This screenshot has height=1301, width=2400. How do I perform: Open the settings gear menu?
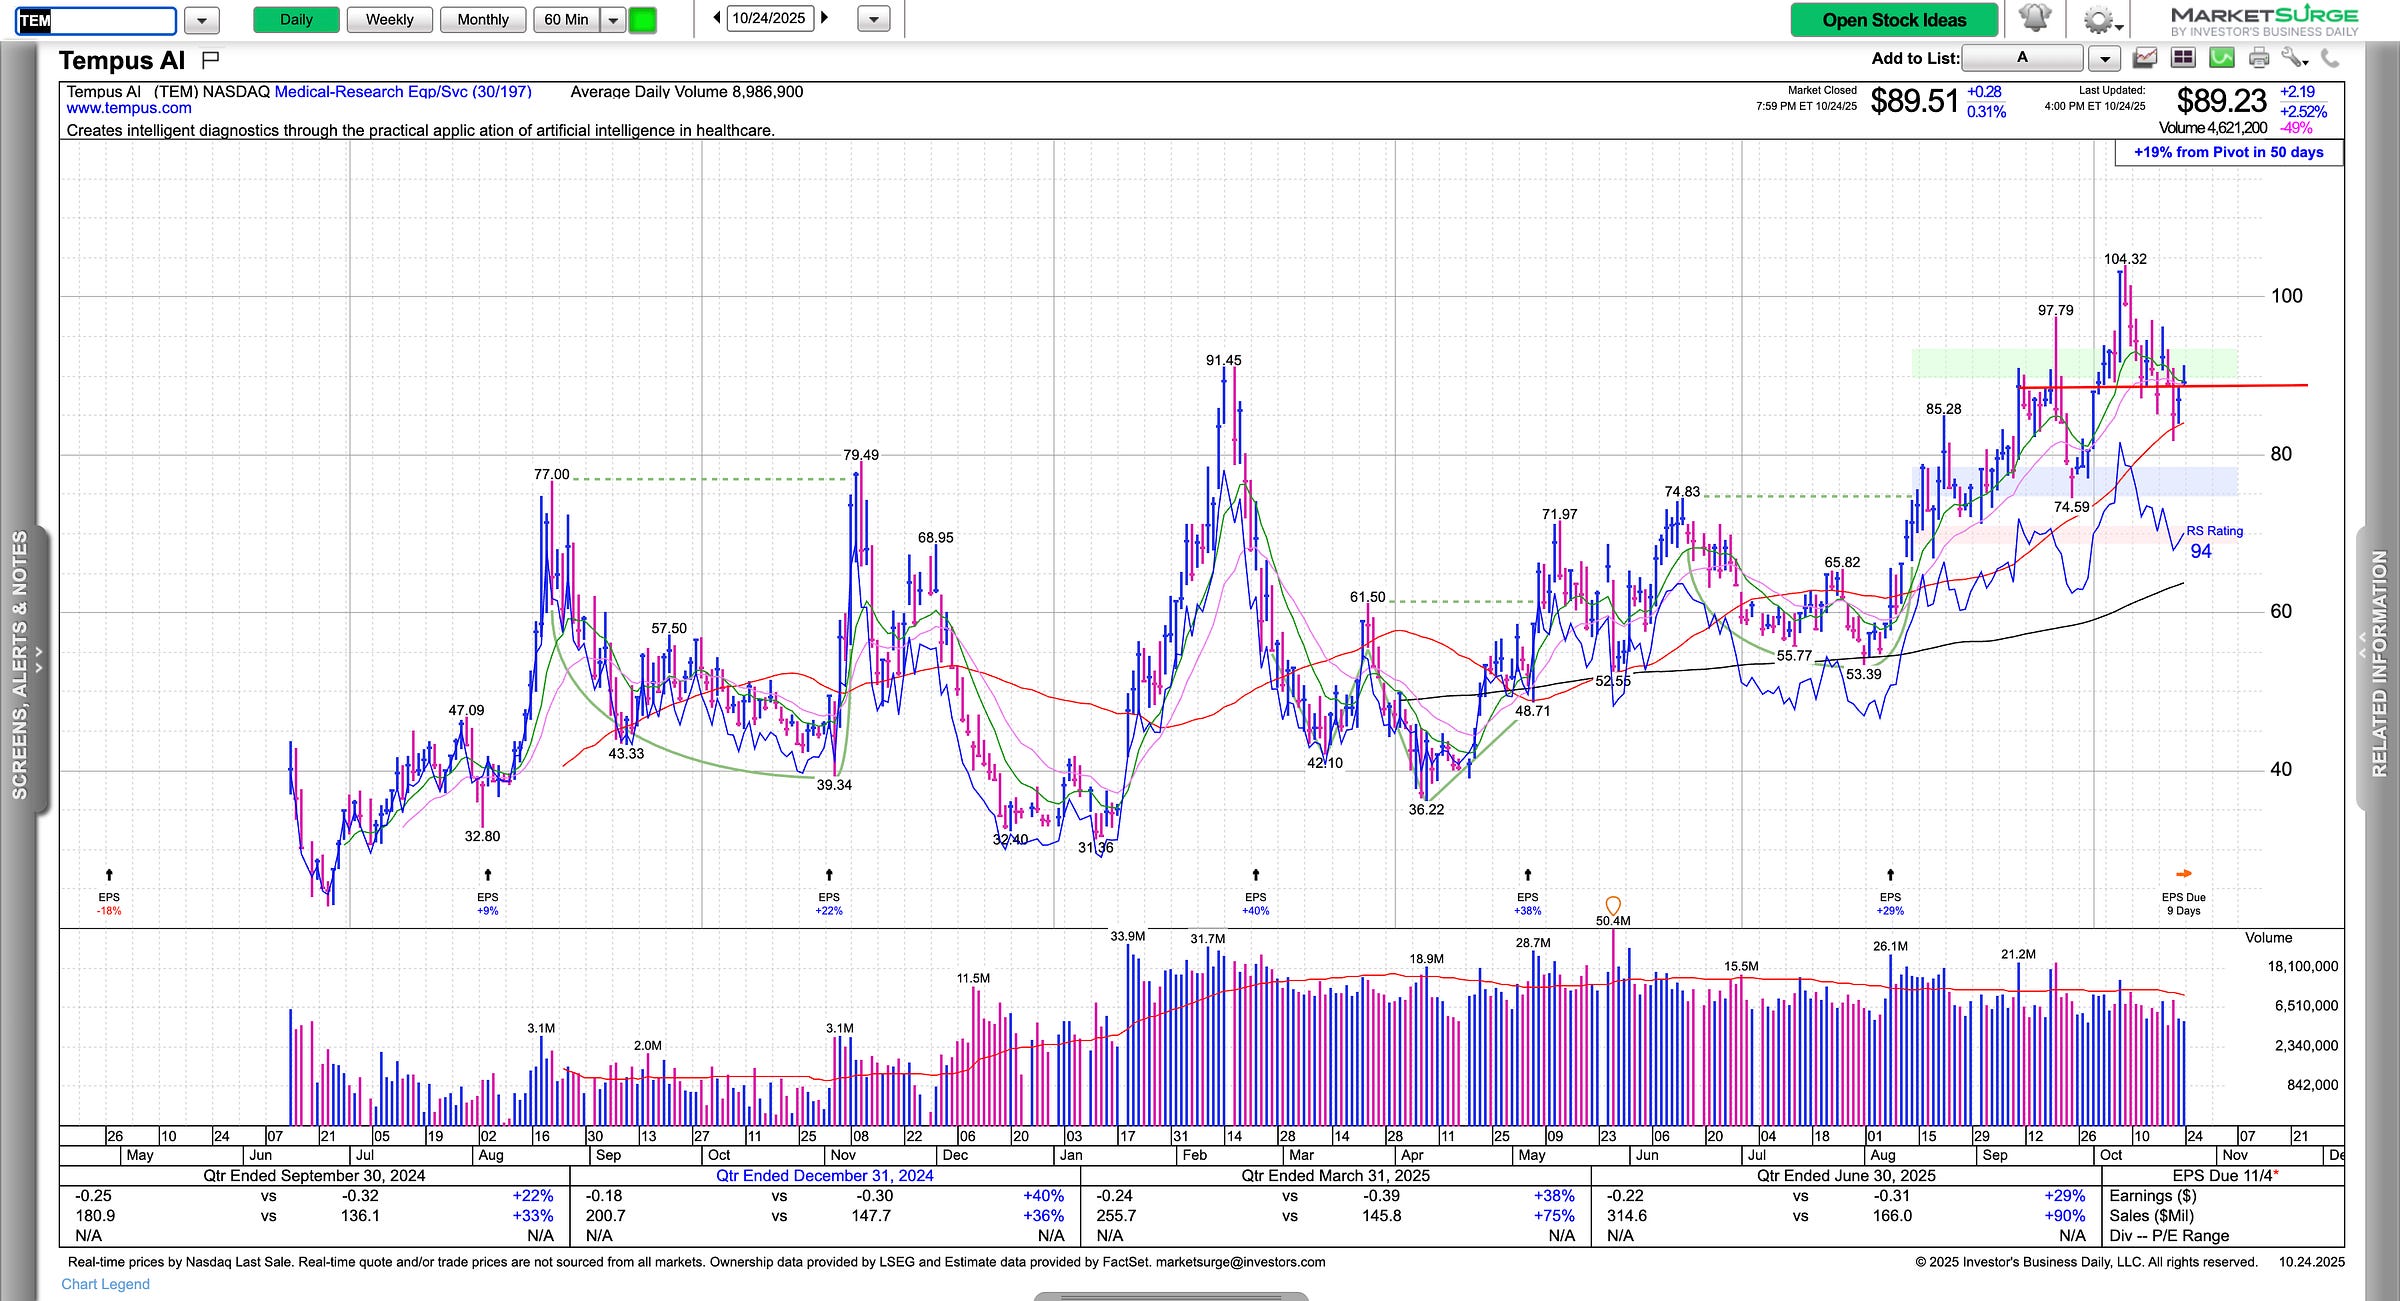click(x=2098, y=20)
